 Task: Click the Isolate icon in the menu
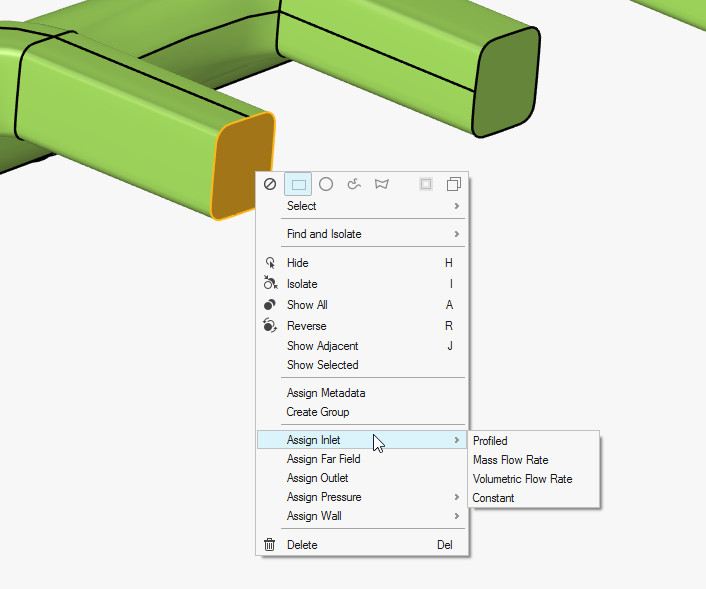(270, 284)
